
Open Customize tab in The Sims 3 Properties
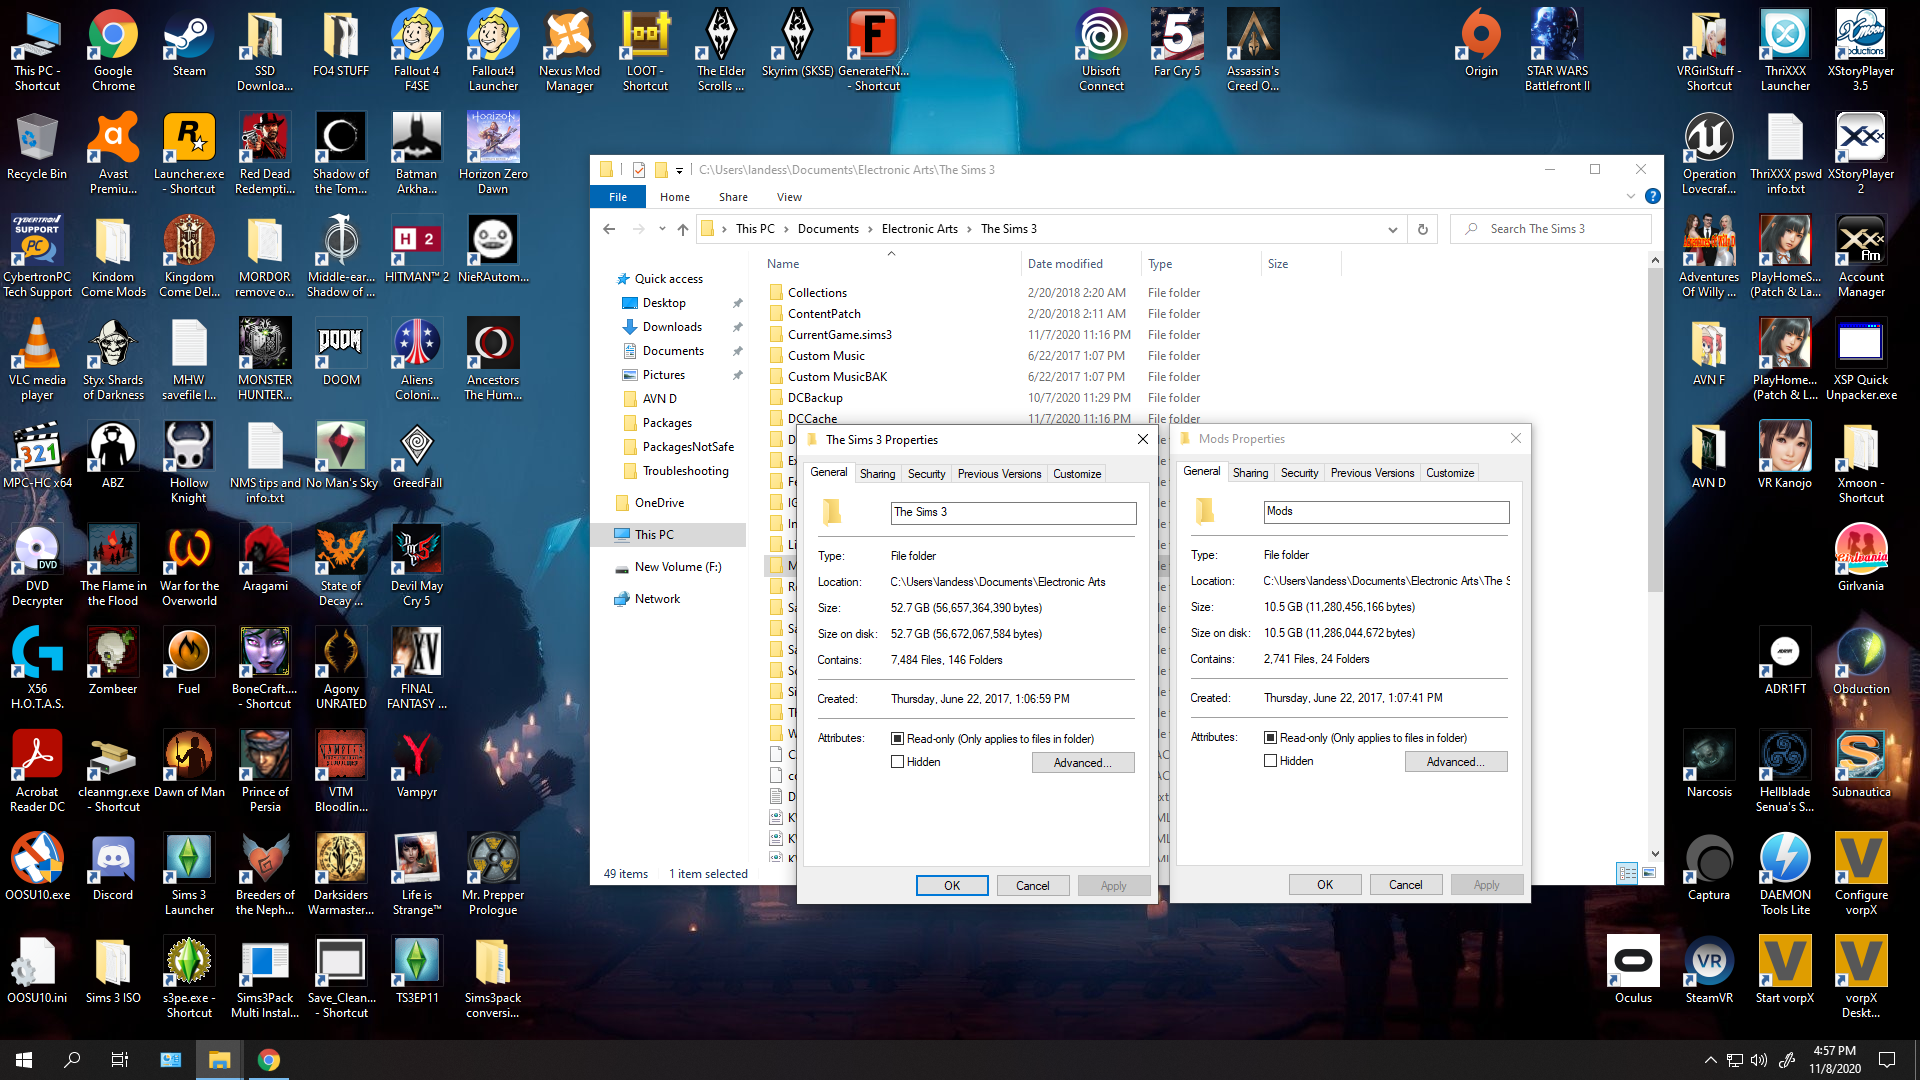click(x=1076, y=474)
